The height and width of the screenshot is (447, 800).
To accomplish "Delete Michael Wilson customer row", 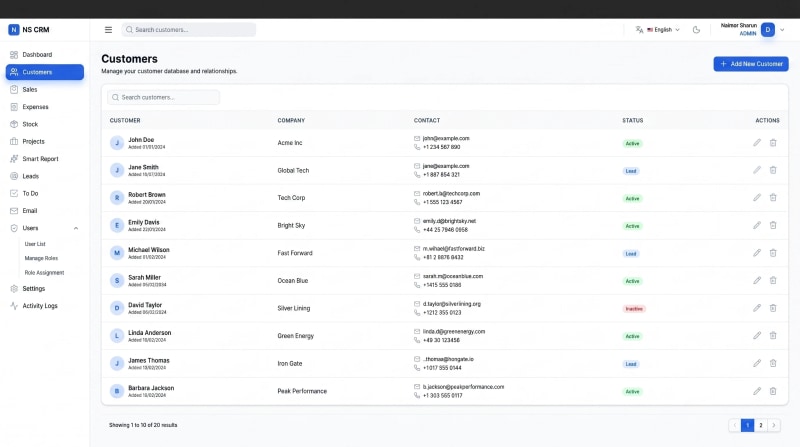I will pyautogui.click(x=773, y=253).
